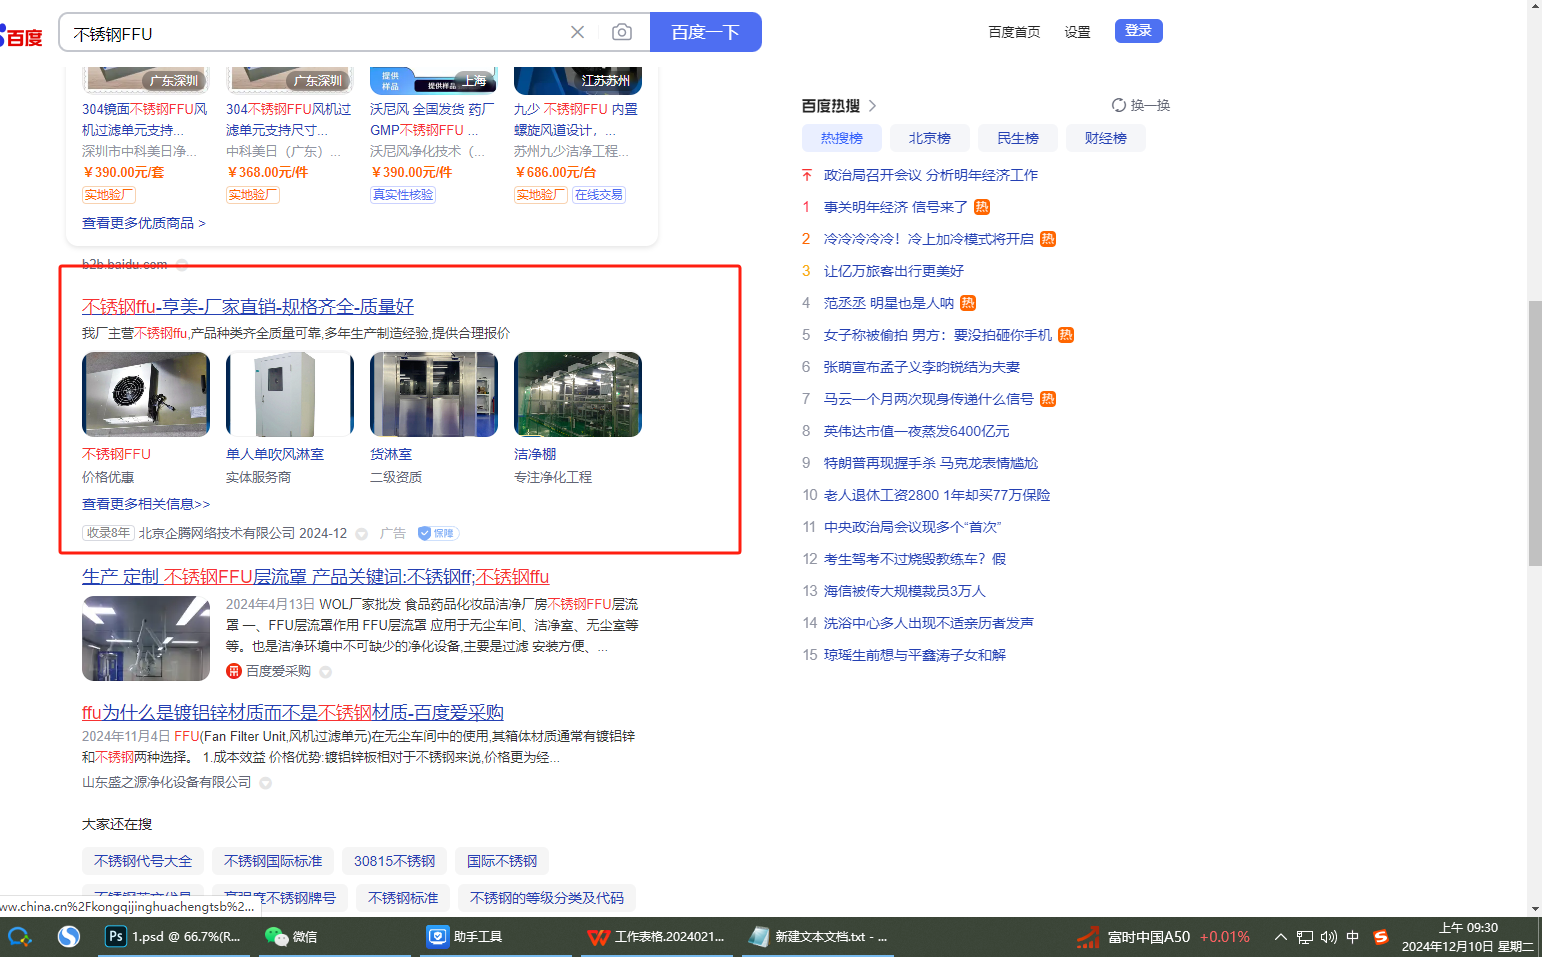Click in the search field containing 不锈钢FFU

coord(314,33)
